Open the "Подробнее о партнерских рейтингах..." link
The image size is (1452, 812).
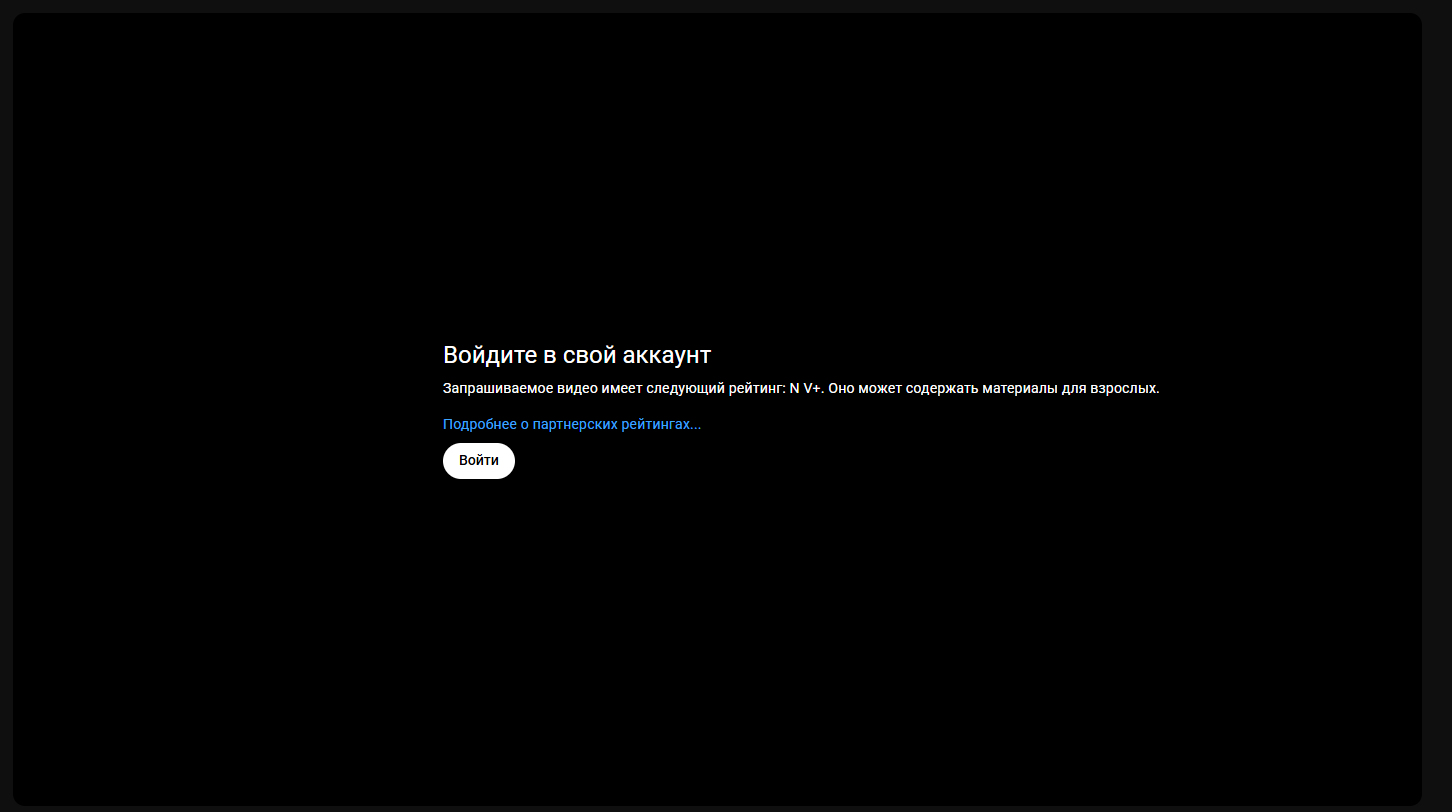(571, 424)
